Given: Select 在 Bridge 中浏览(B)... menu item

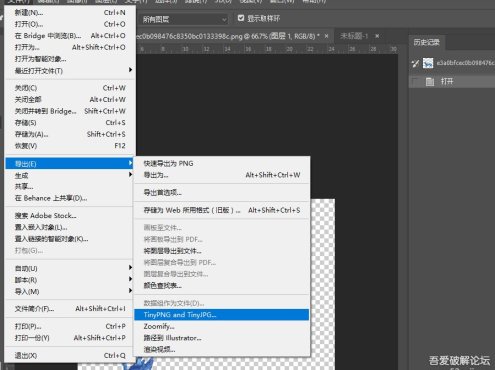Looking at the screenshot, I should point(69,36).
